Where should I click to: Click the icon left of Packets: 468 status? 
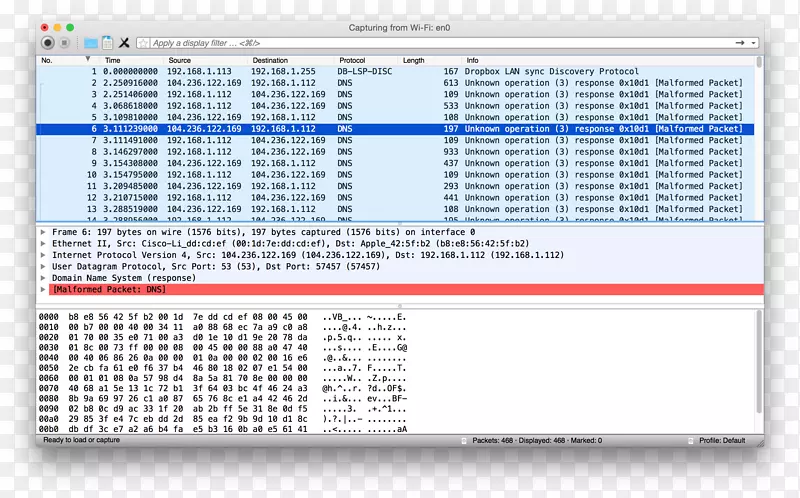(464, 440)
